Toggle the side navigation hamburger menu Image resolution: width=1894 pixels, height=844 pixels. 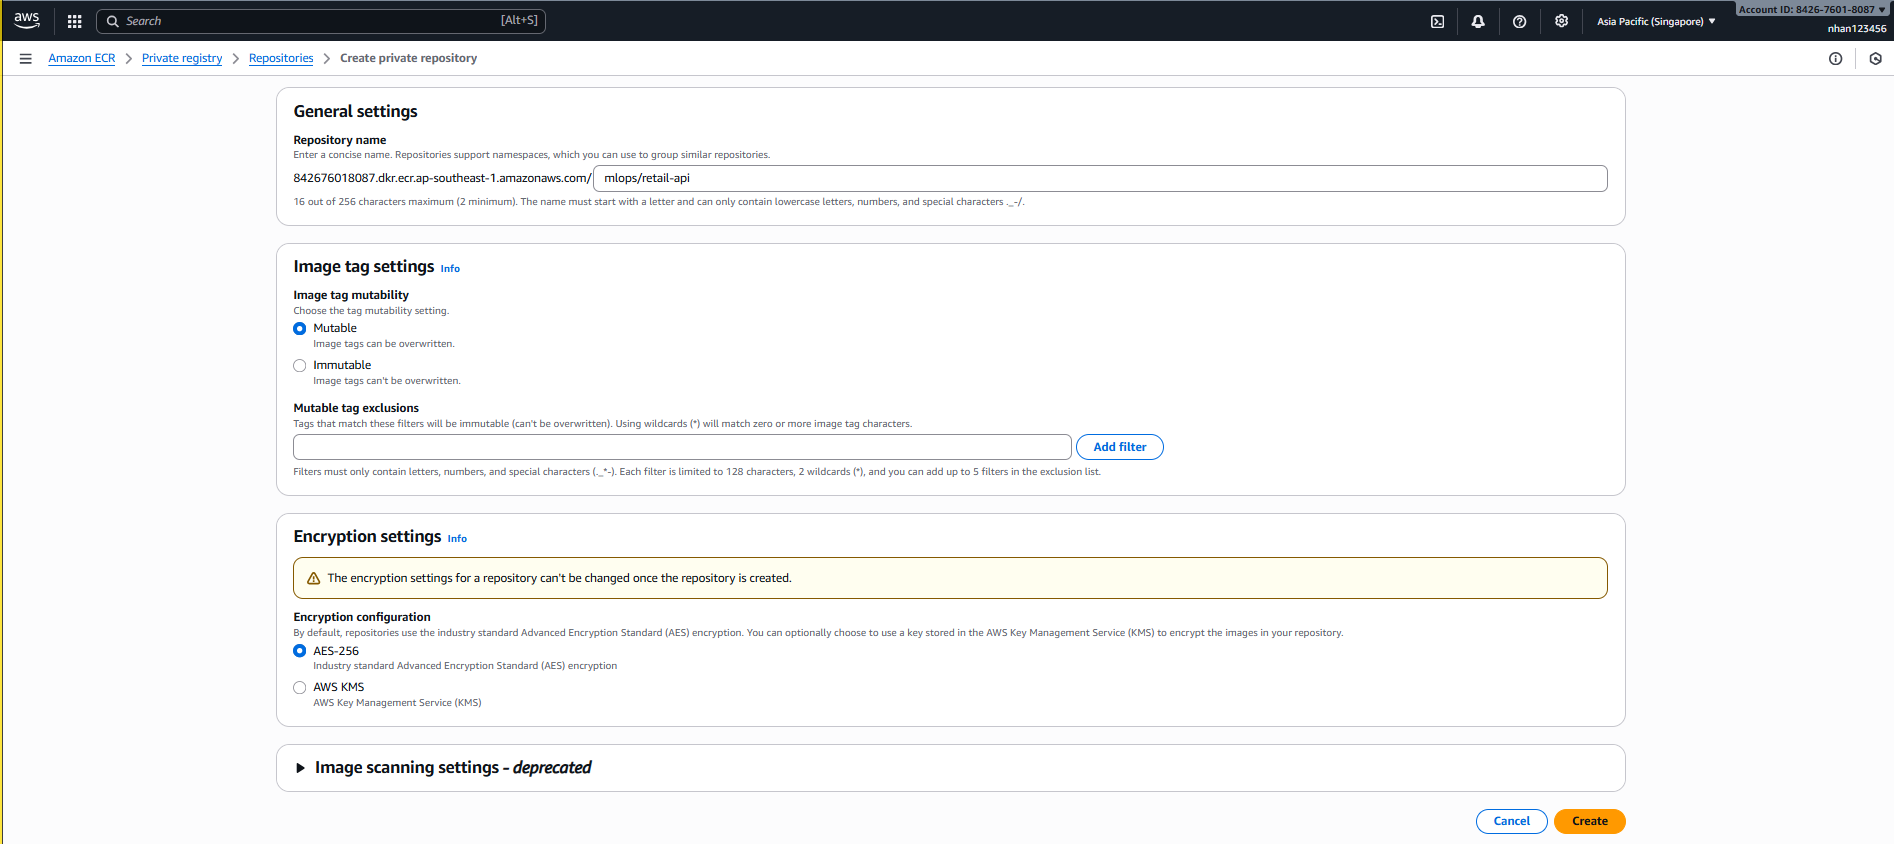pyautogui.click(x=26, y=59)
